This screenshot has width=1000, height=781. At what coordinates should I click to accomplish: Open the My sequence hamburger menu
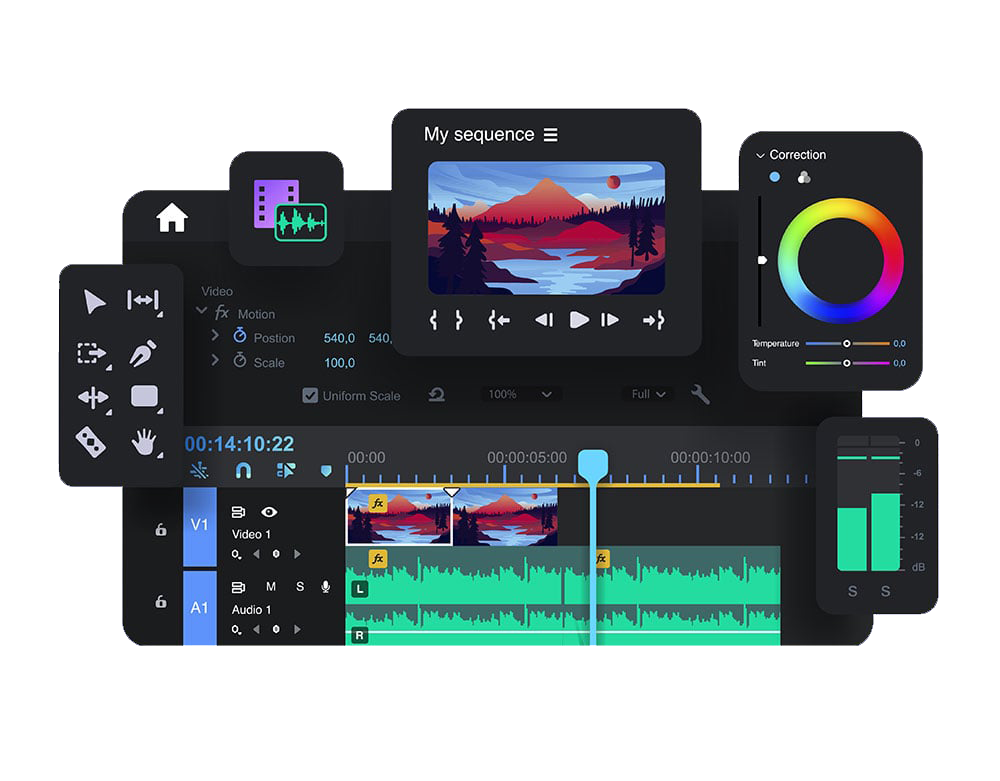coord(551,135)
